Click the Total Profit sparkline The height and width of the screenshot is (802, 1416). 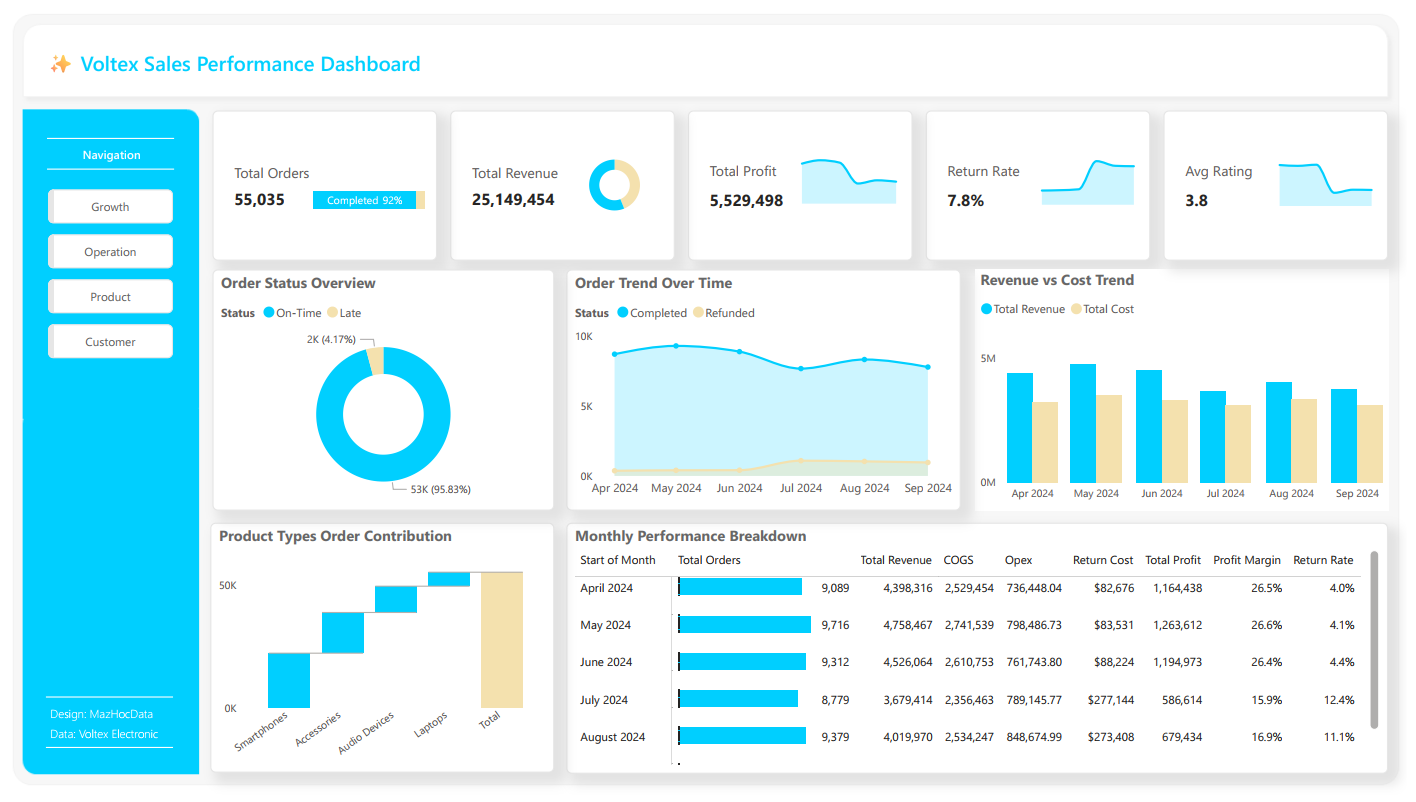(849, 181)
